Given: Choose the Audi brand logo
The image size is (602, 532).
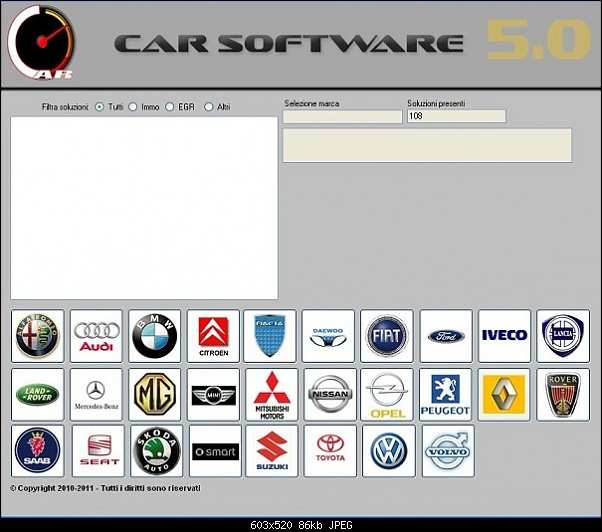Looking at the screenshot, I should tap(96, 336).
